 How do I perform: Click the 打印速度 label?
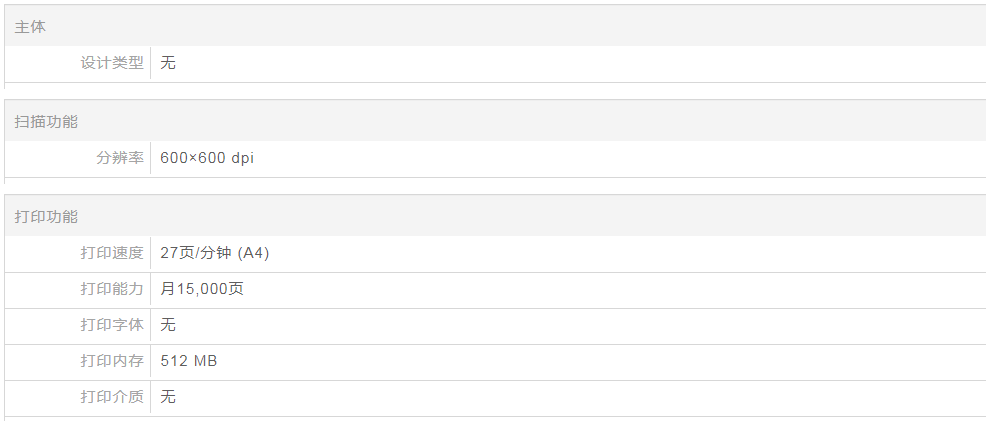coord(112,253)
